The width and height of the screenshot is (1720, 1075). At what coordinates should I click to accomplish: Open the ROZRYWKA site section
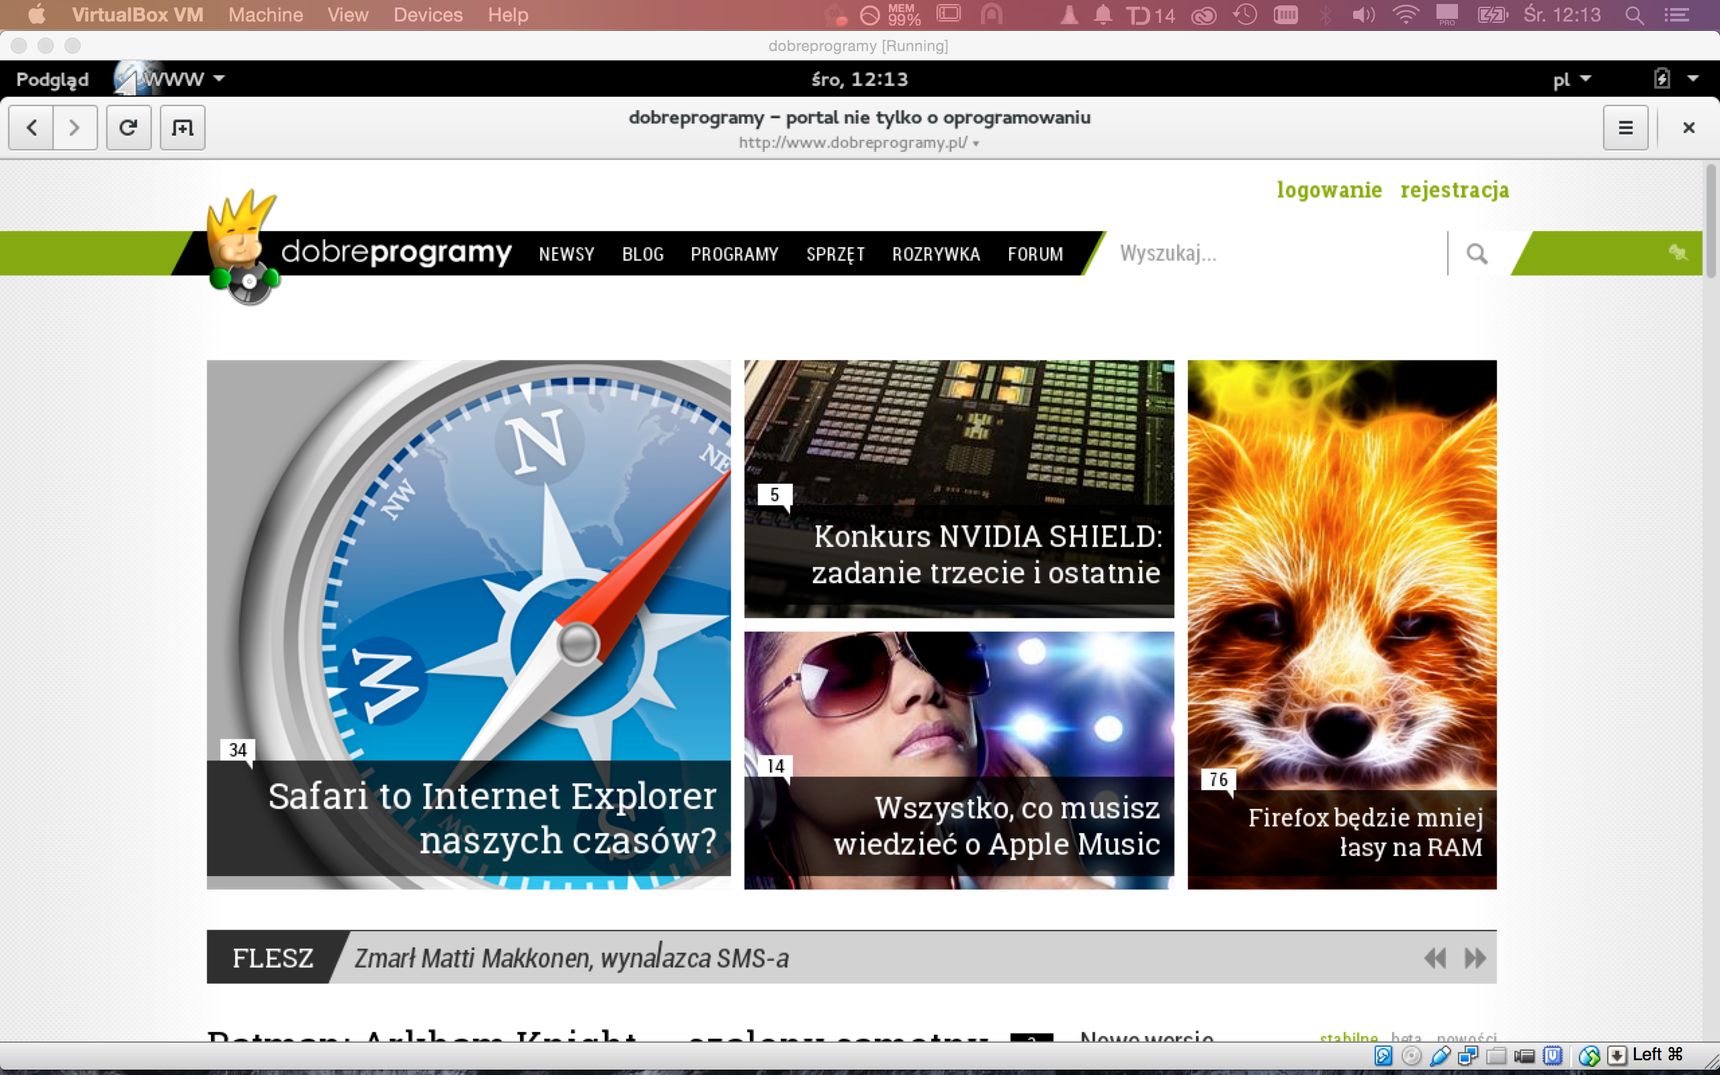[x=936, y=254]
